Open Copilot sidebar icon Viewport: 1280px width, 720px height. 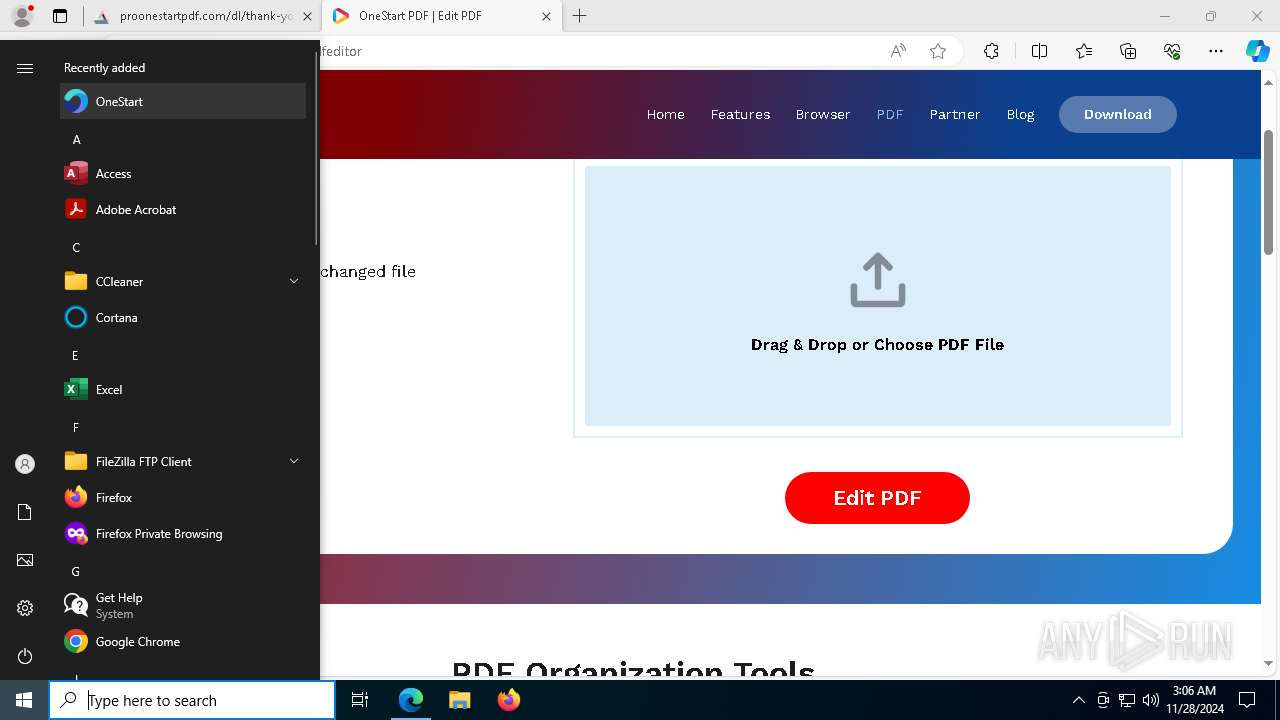[x=1258, y=51]
